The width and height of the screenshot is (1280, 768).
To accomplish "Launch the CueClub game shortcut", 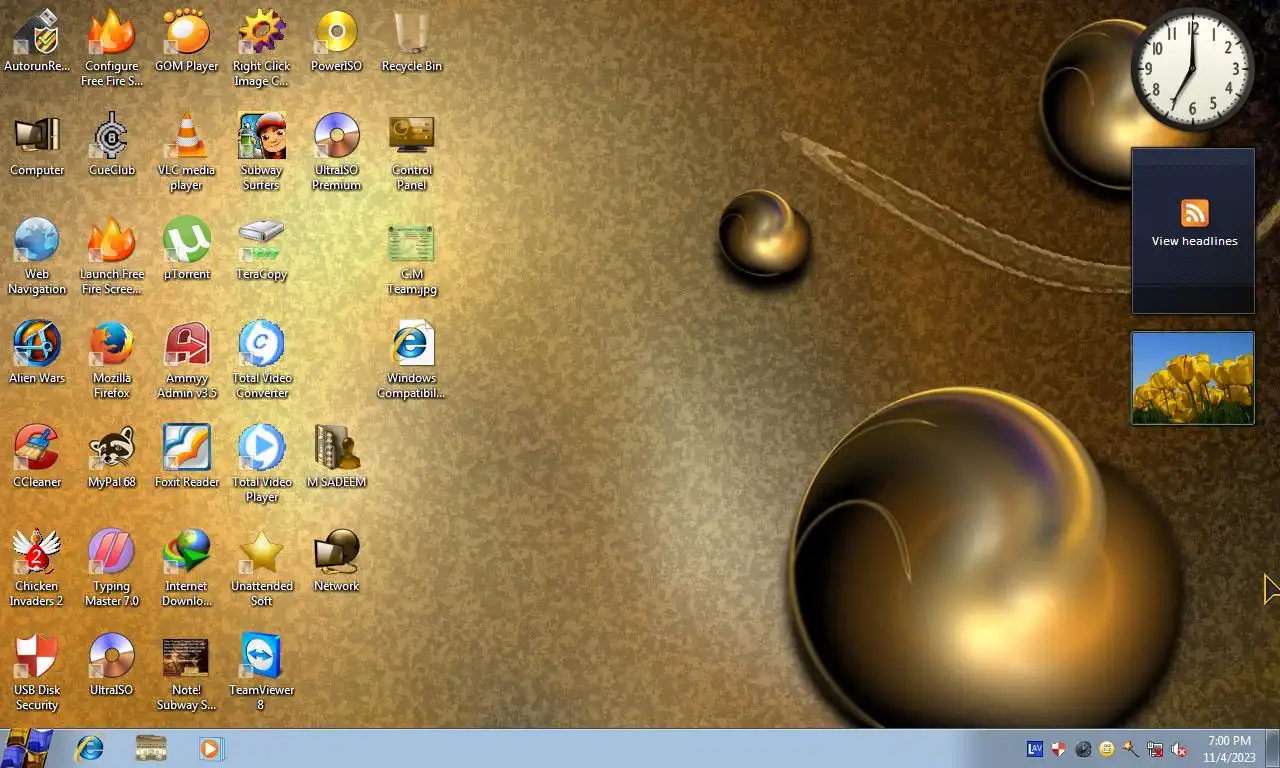I will click(x=112, y=145).
